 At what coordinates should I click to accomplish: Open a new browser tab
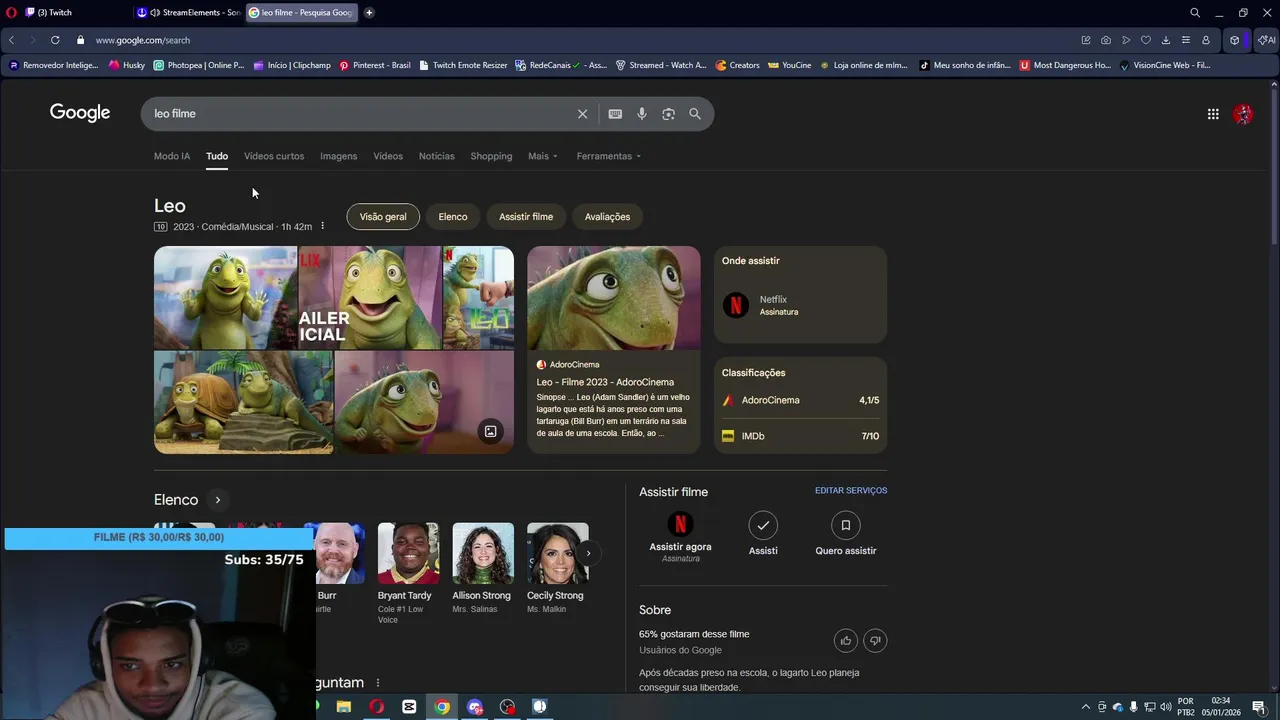tap(369, 13)
